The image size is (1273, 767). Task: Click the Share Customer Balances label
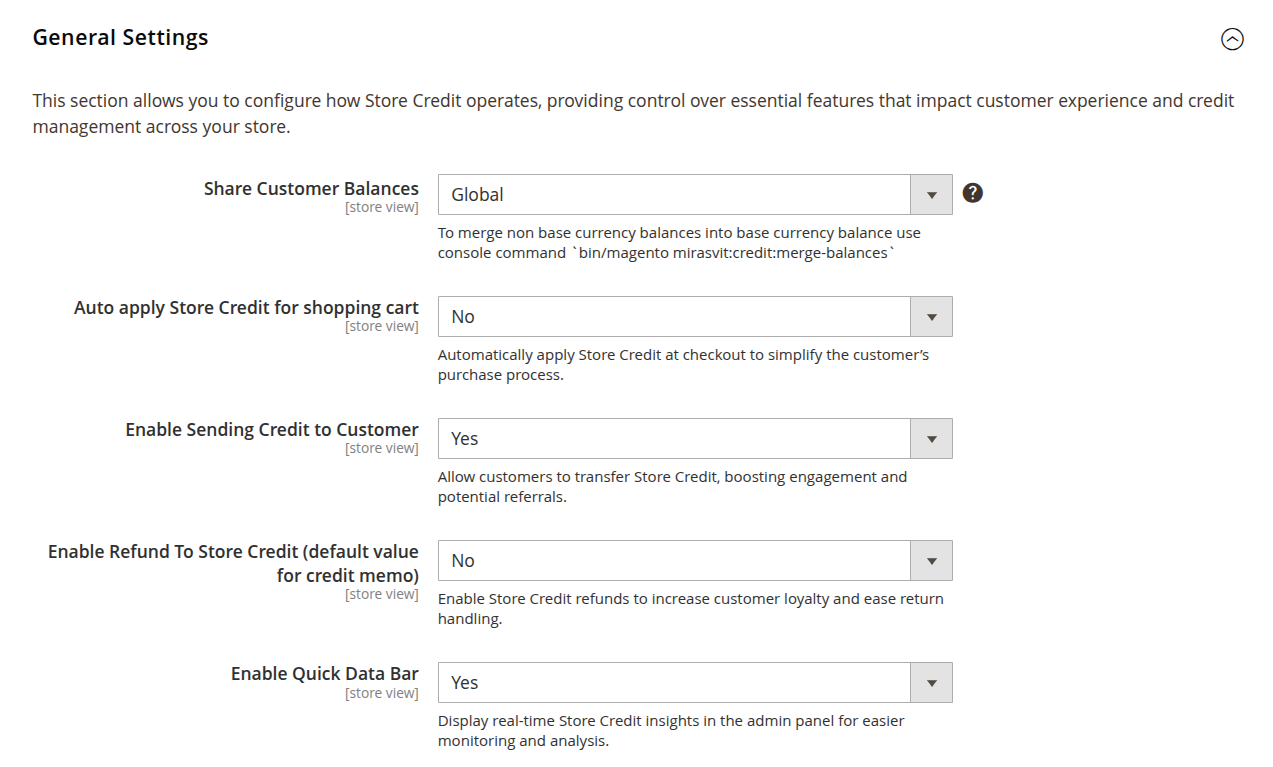point(311,188)
